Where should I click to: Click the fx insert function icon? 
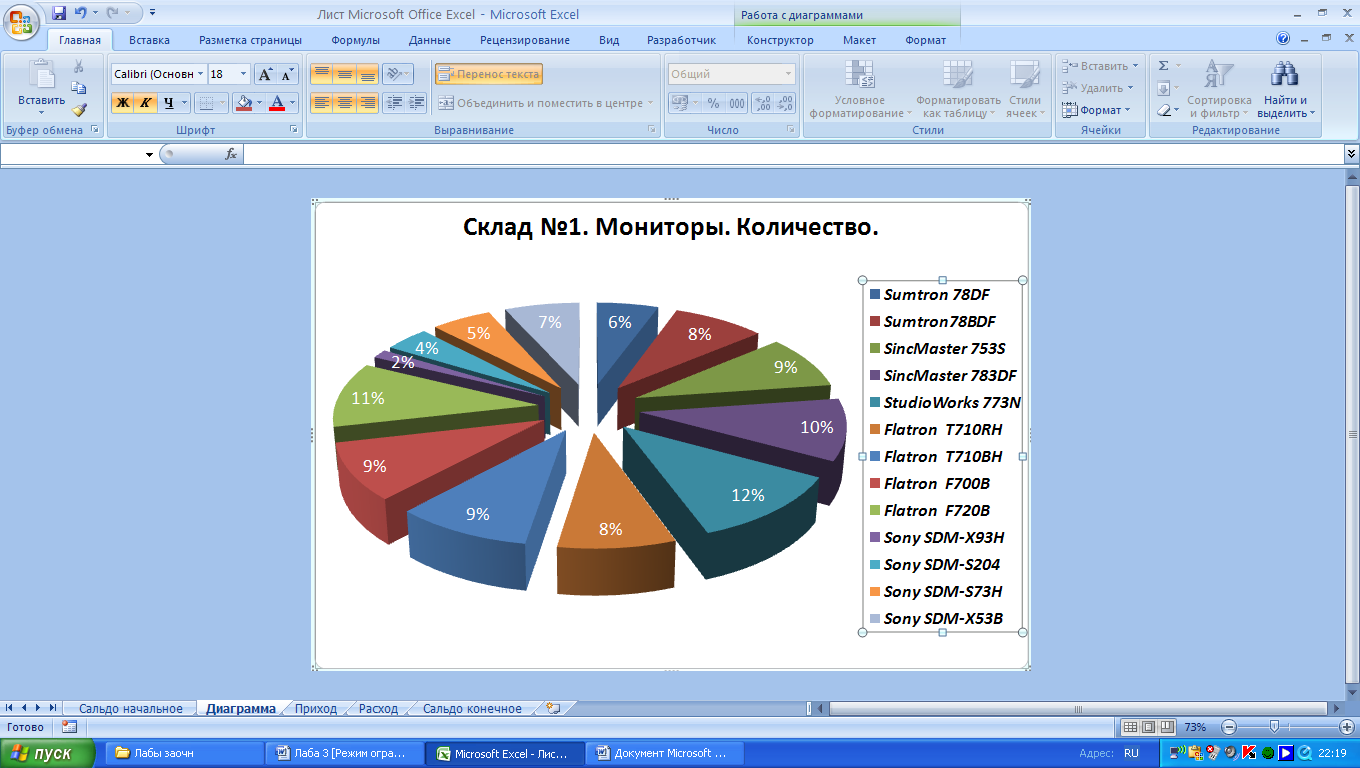pos(230,154)
